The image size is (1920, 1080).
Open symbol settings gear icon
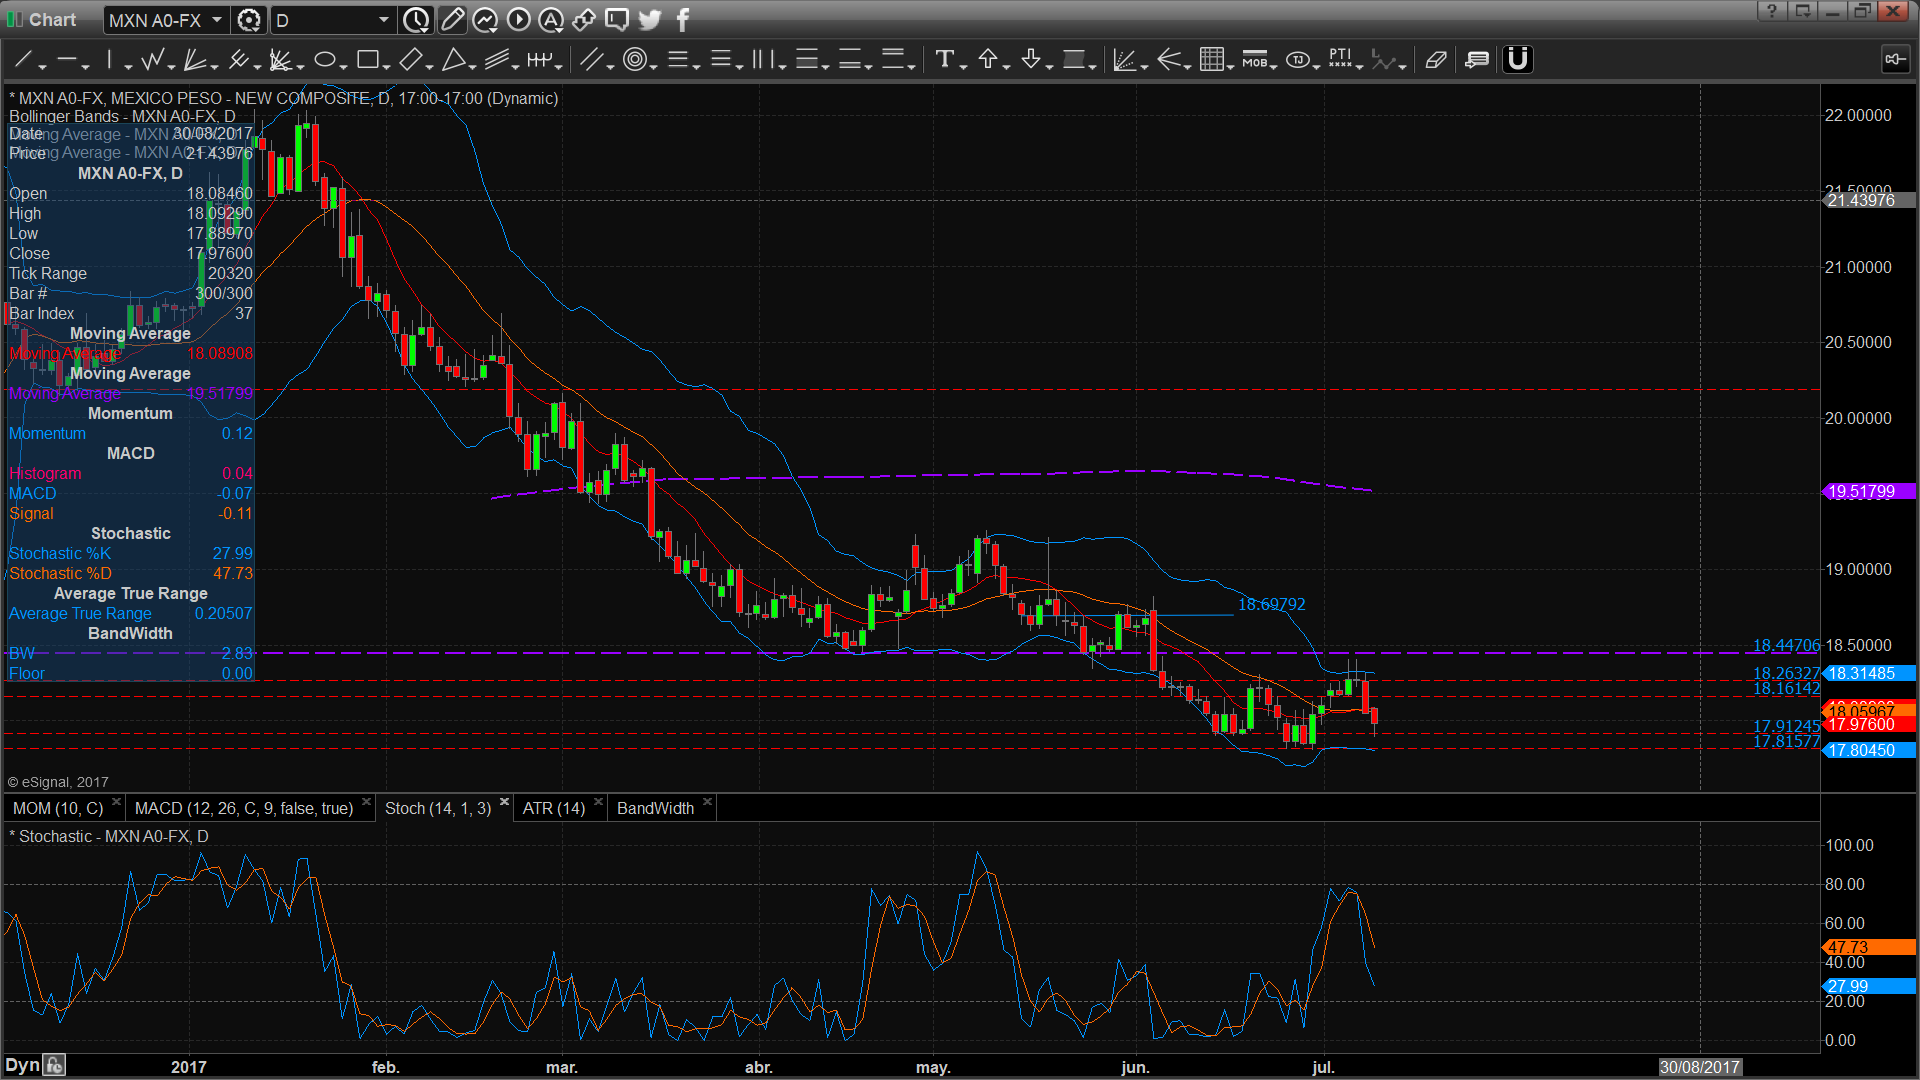[x=249, y=20]
